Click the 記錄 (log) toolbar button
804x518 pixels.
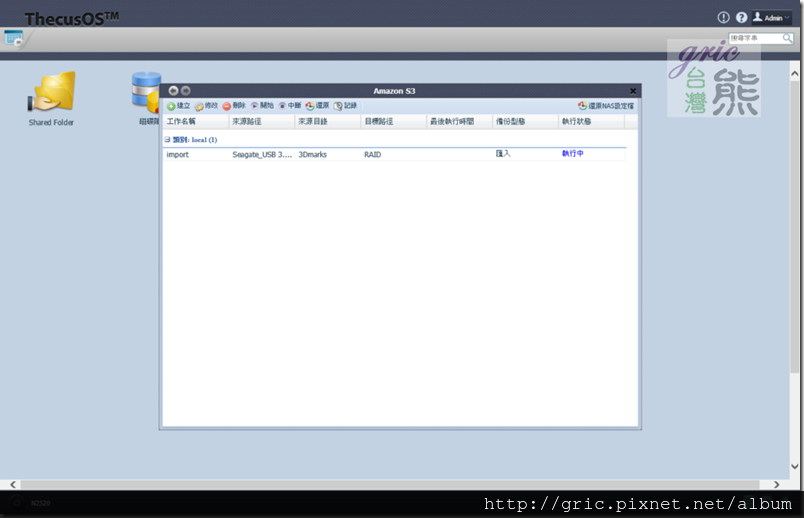point(345,106)
